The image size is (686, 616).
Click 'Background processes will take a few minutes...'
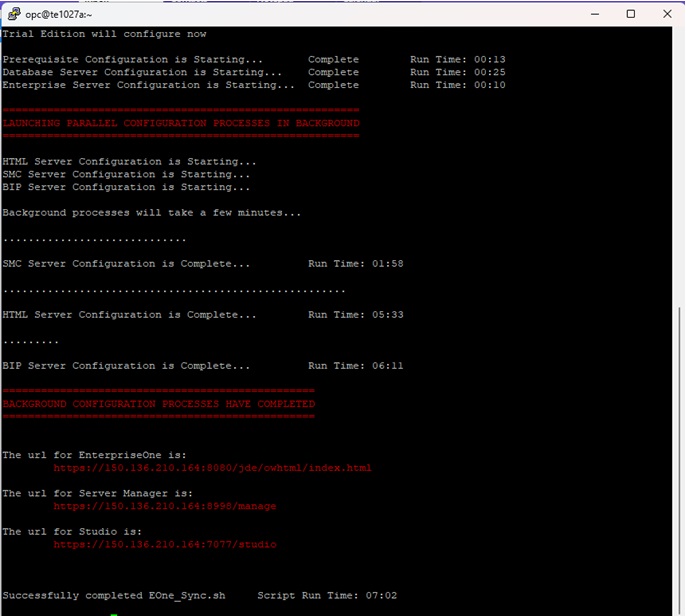pos(151,213)
